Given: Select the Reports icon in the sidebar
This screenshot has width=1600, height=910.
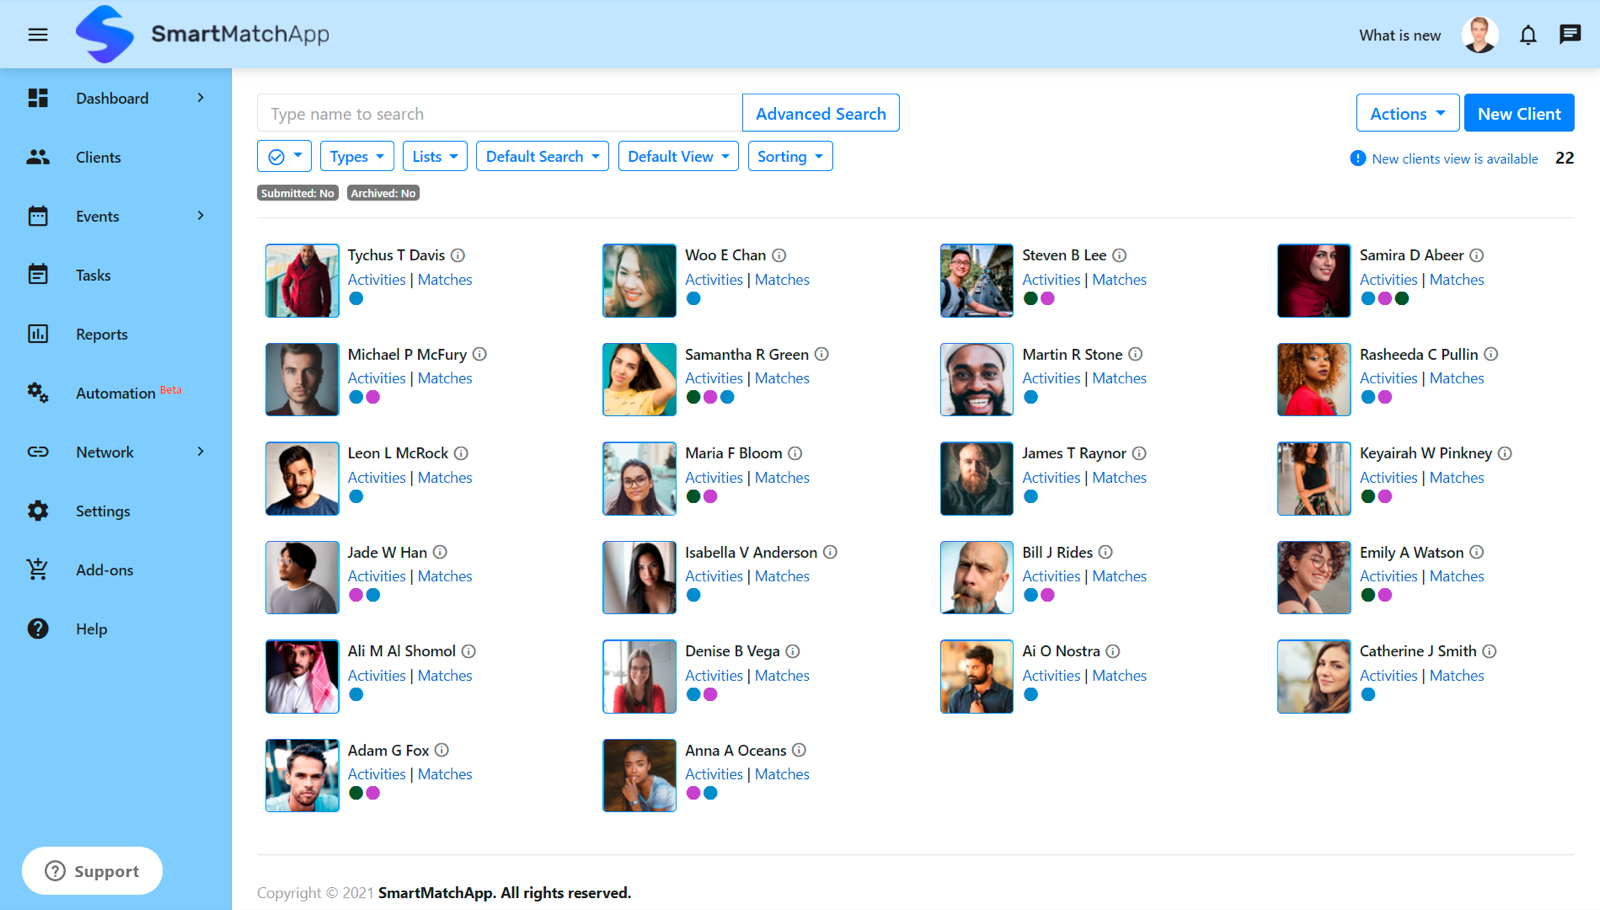Looking at the screenshot, I should point(37,334).
